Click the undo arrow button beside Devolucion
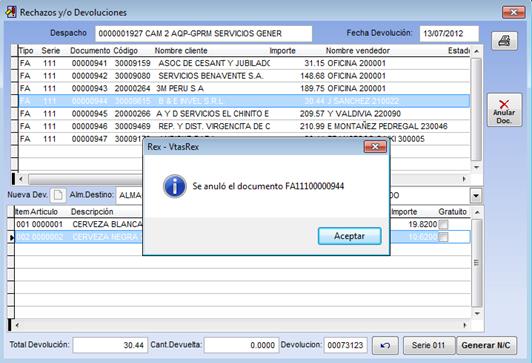532x363 pixels. click(385, 345)
